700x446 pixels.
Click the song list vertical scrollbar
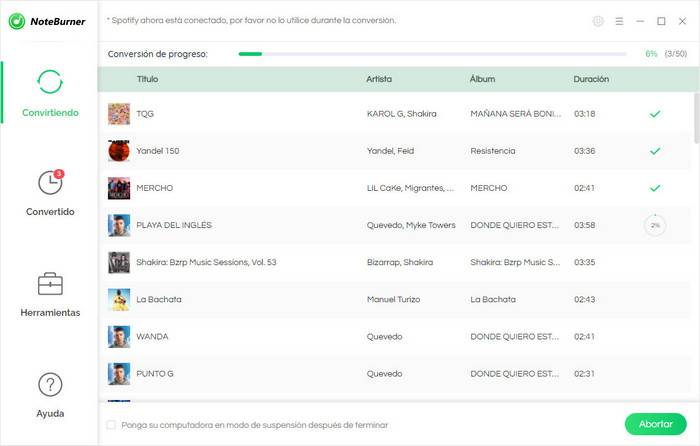pyautogui.click(x=696, y=118)
